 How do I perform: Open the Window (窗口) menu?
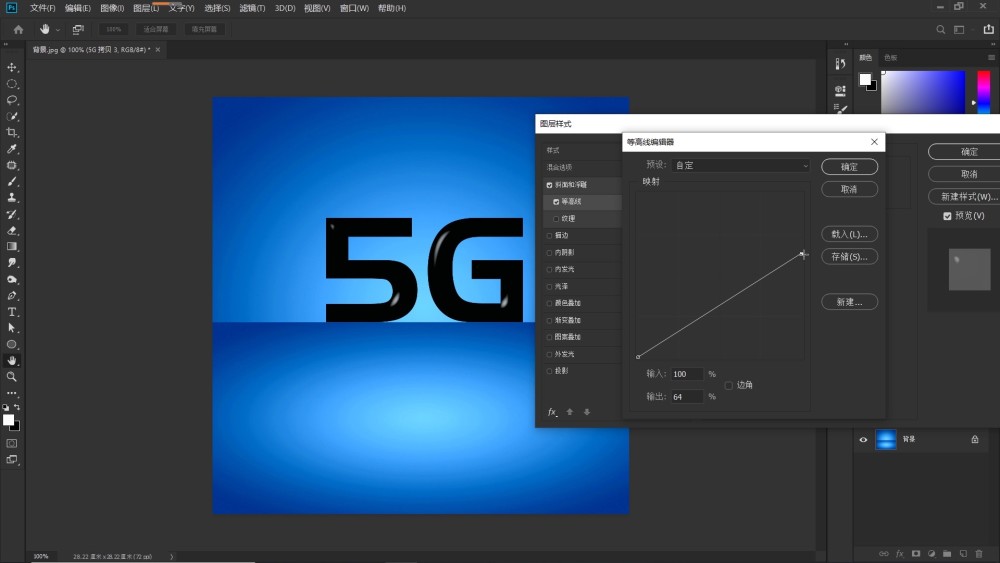pyautogui.click(x=354, y=8)
